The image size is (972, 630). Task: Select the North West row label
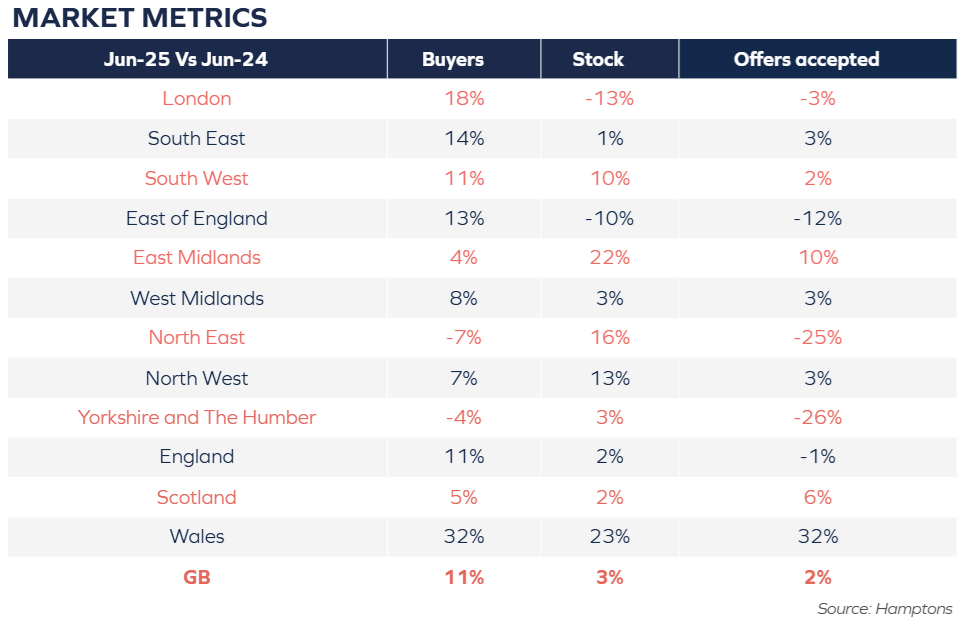(x=197, y=378)
